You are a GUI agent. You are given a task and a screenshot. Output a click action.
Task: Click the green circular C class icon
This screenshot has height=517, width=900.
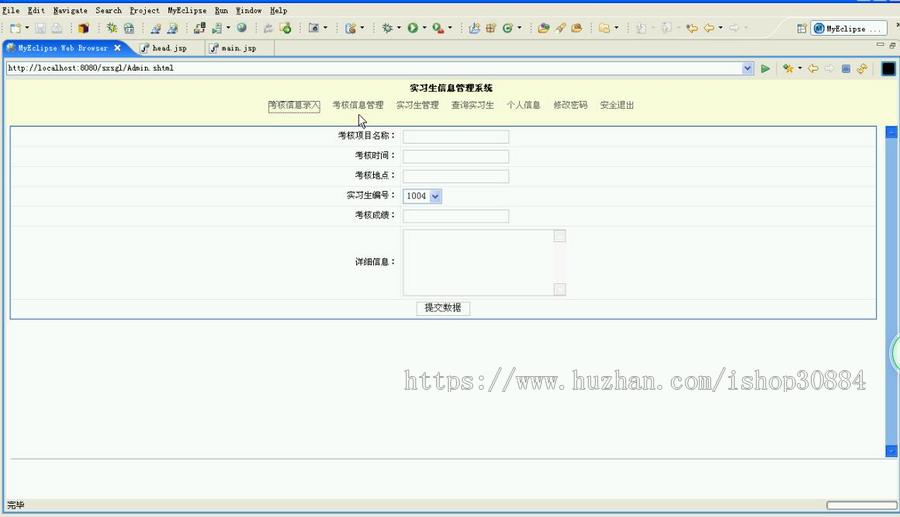point(507,28)
